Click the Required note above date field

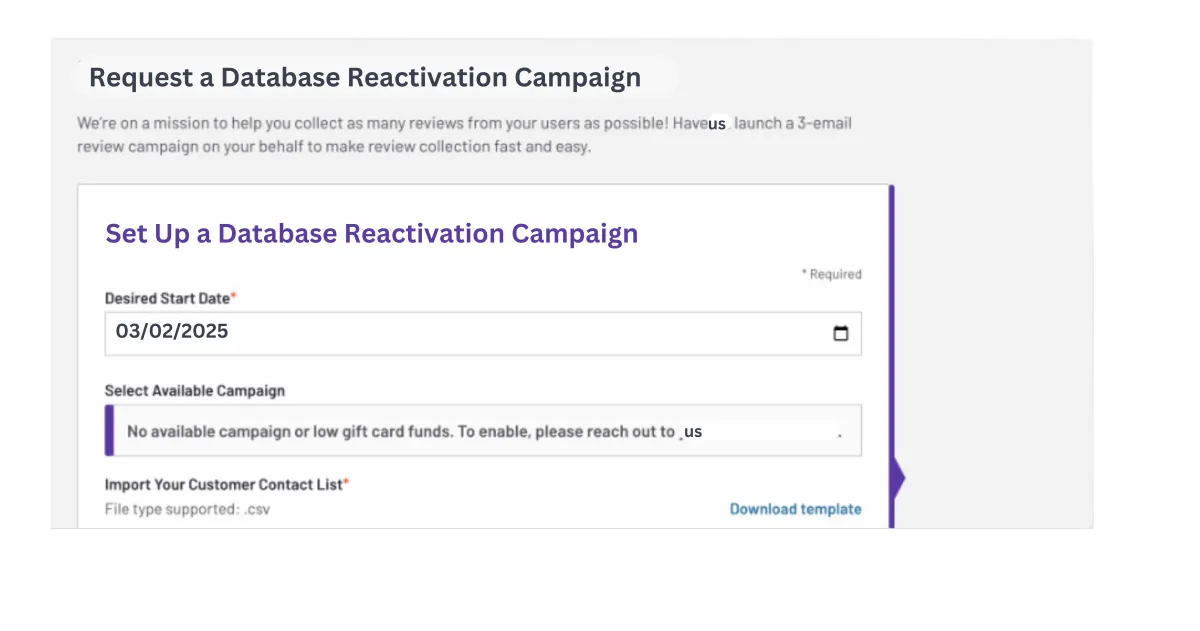coord(831,274)
